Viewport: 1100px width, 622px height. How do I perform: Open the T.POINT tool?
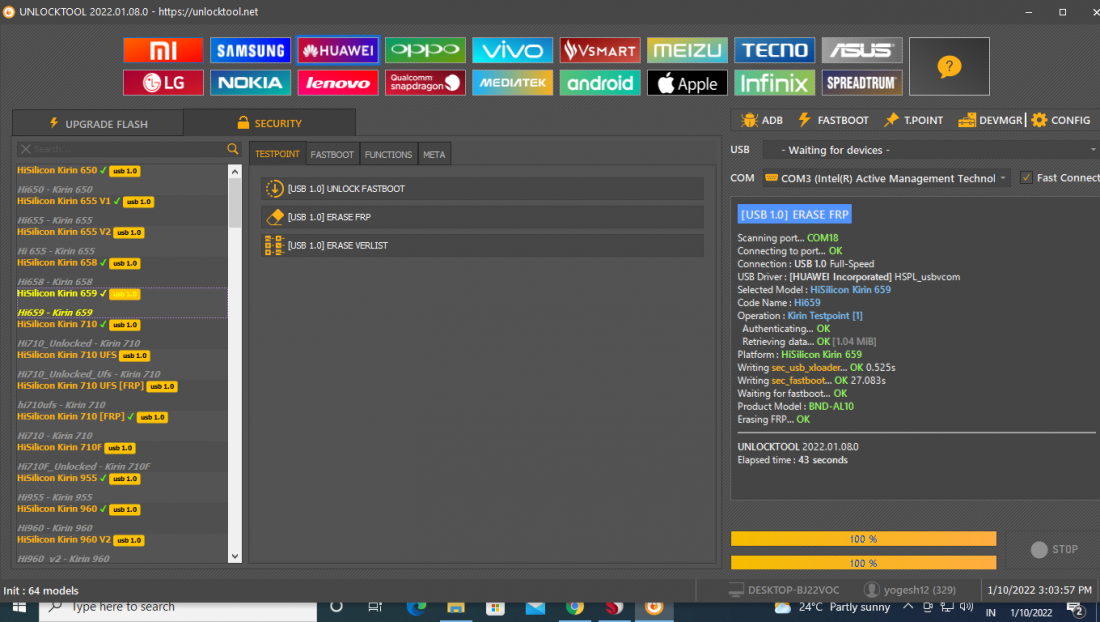[913, 121]
